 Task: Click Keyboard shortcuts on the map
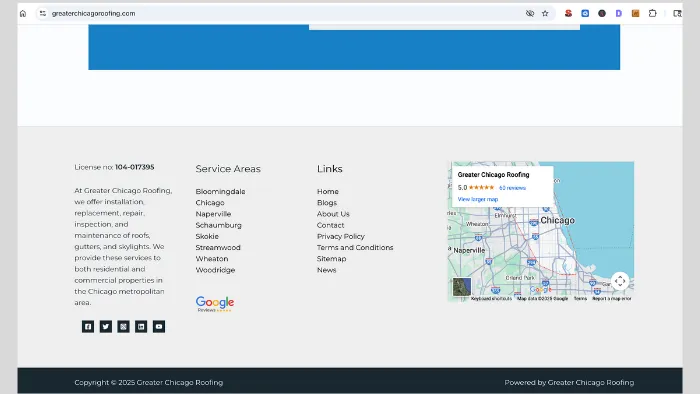(x=491, y=299)
